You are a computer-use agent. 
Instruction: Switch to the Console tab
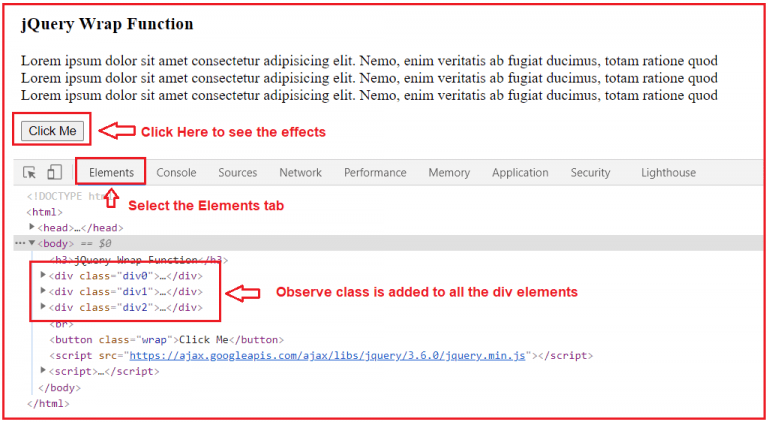tap(176, 172)
